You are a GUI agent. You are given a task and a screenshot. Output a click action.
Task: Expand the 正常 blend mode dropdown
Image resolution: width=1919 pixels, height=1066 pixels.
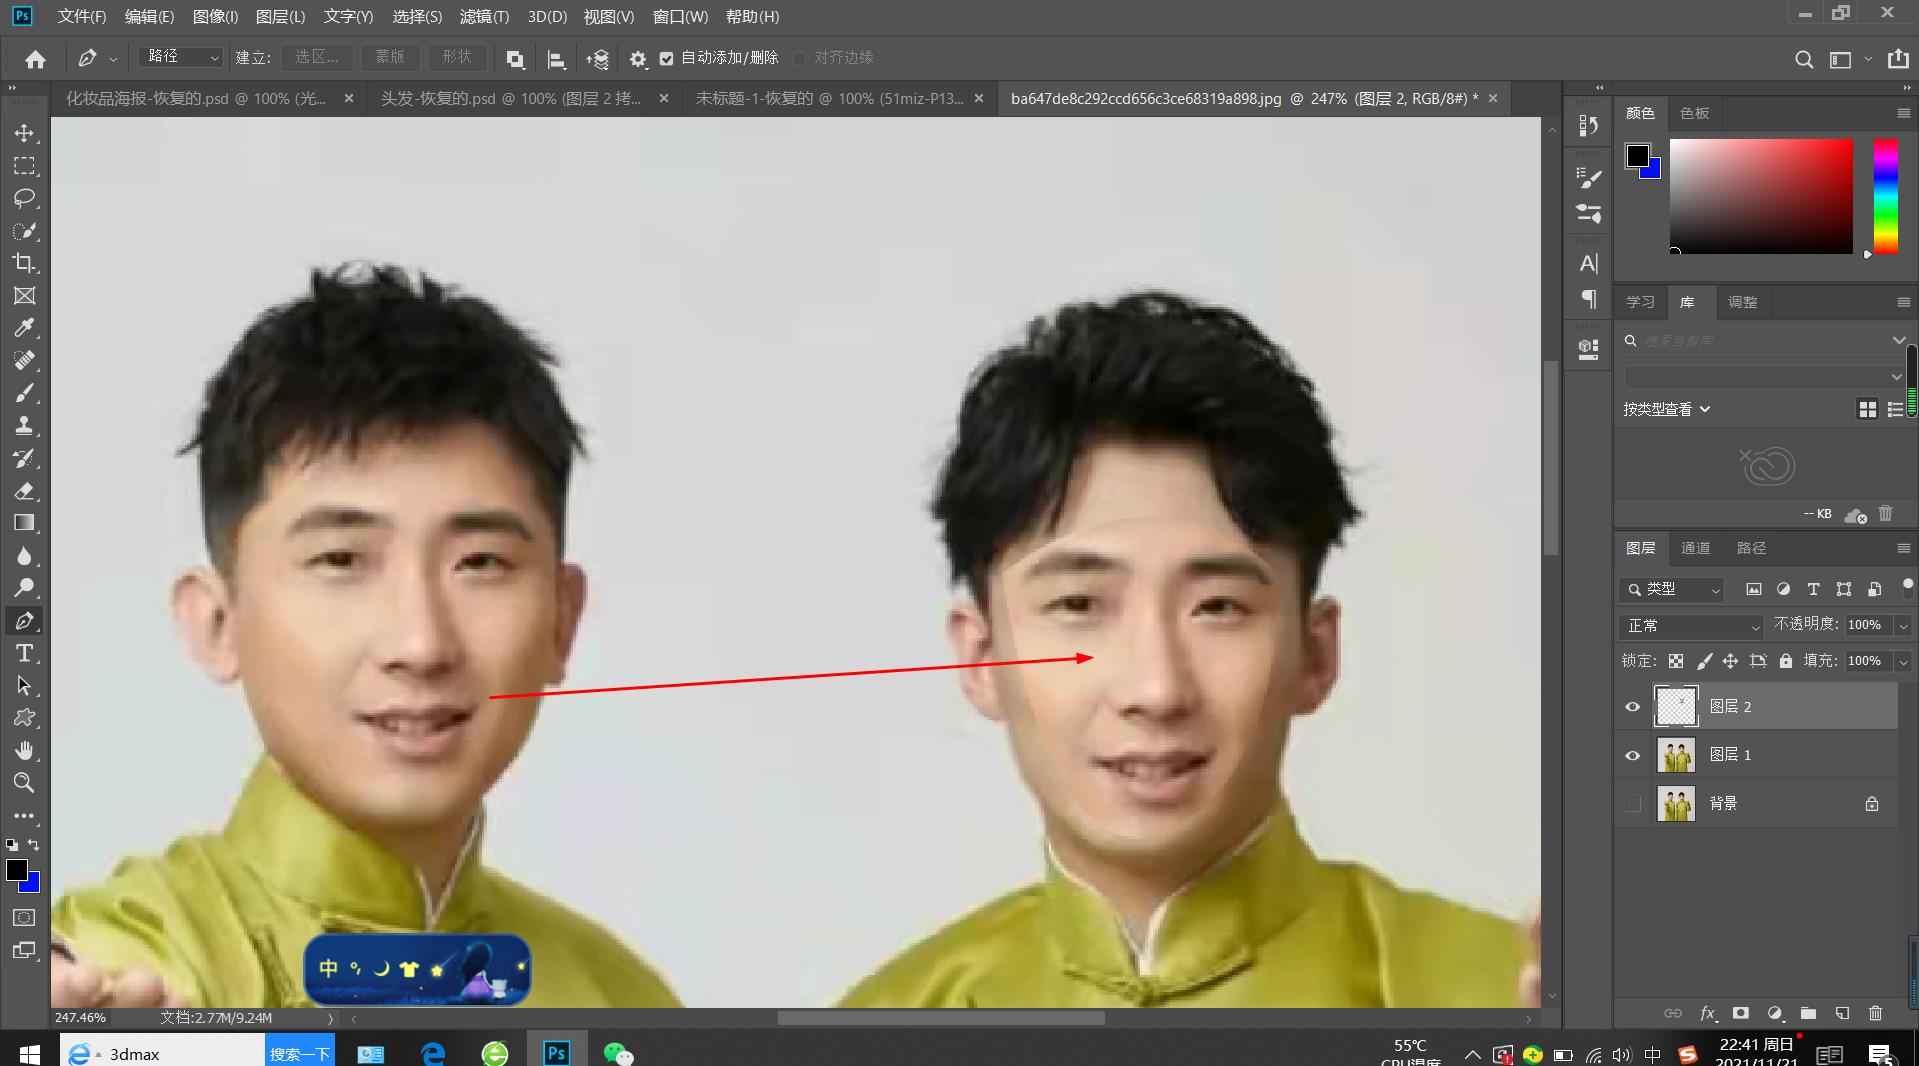1690,626
